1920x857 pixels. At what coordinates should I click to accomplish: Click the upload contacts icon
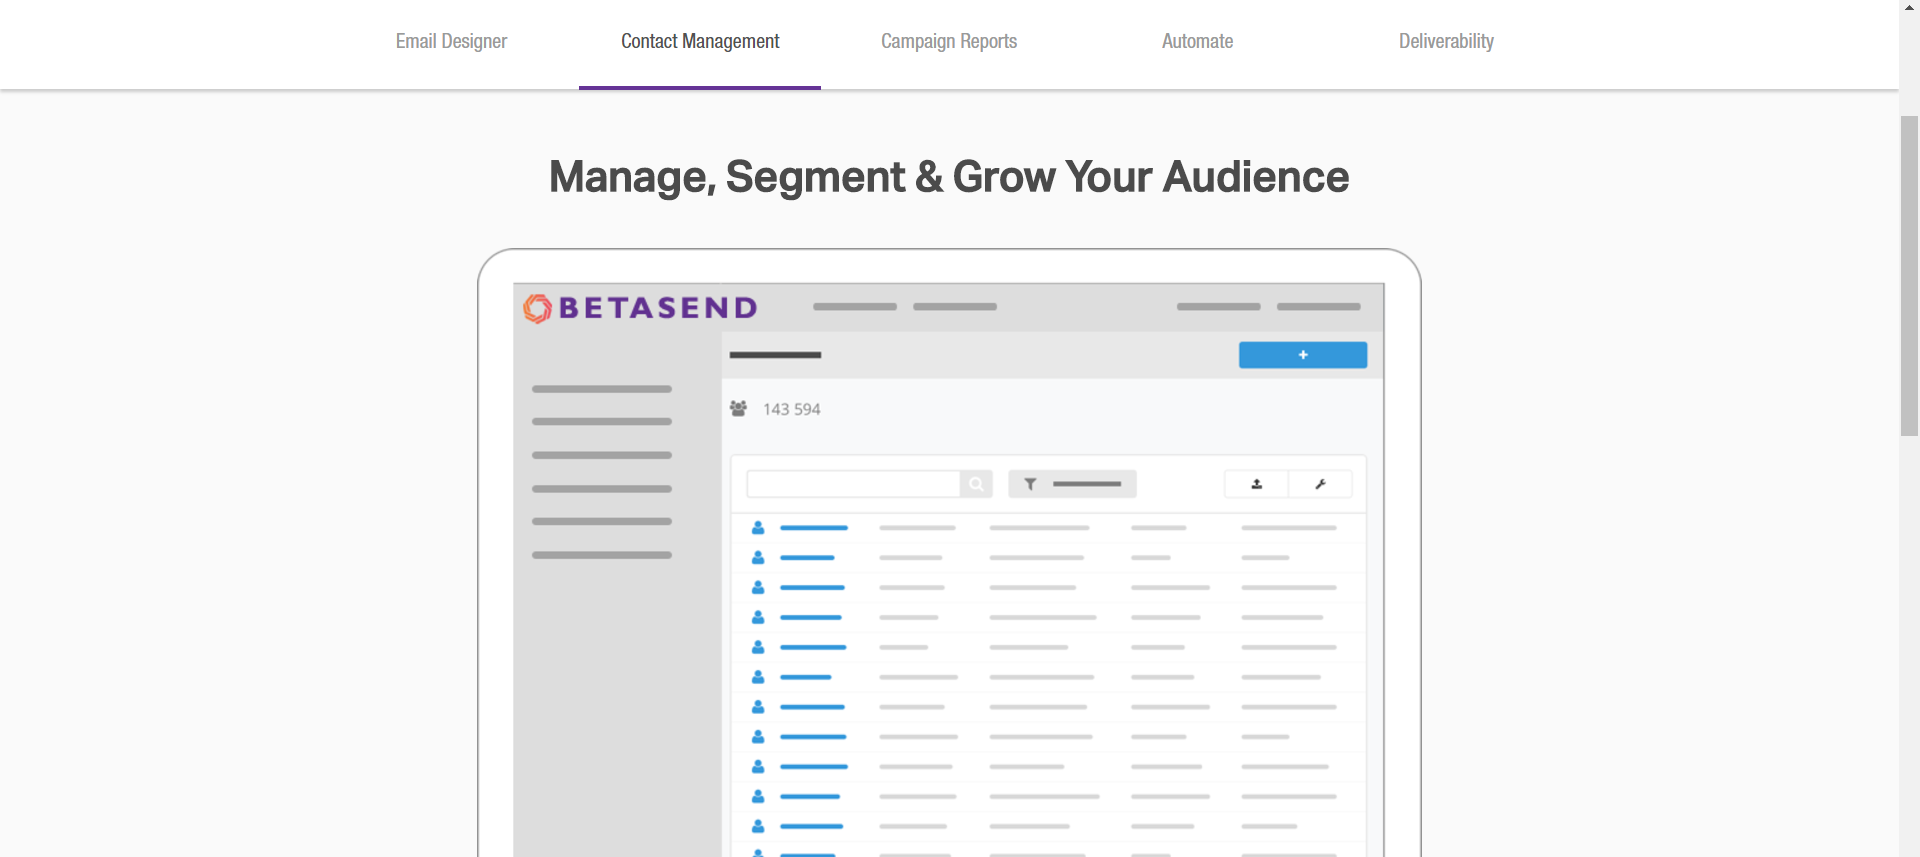coord(1257,484)
